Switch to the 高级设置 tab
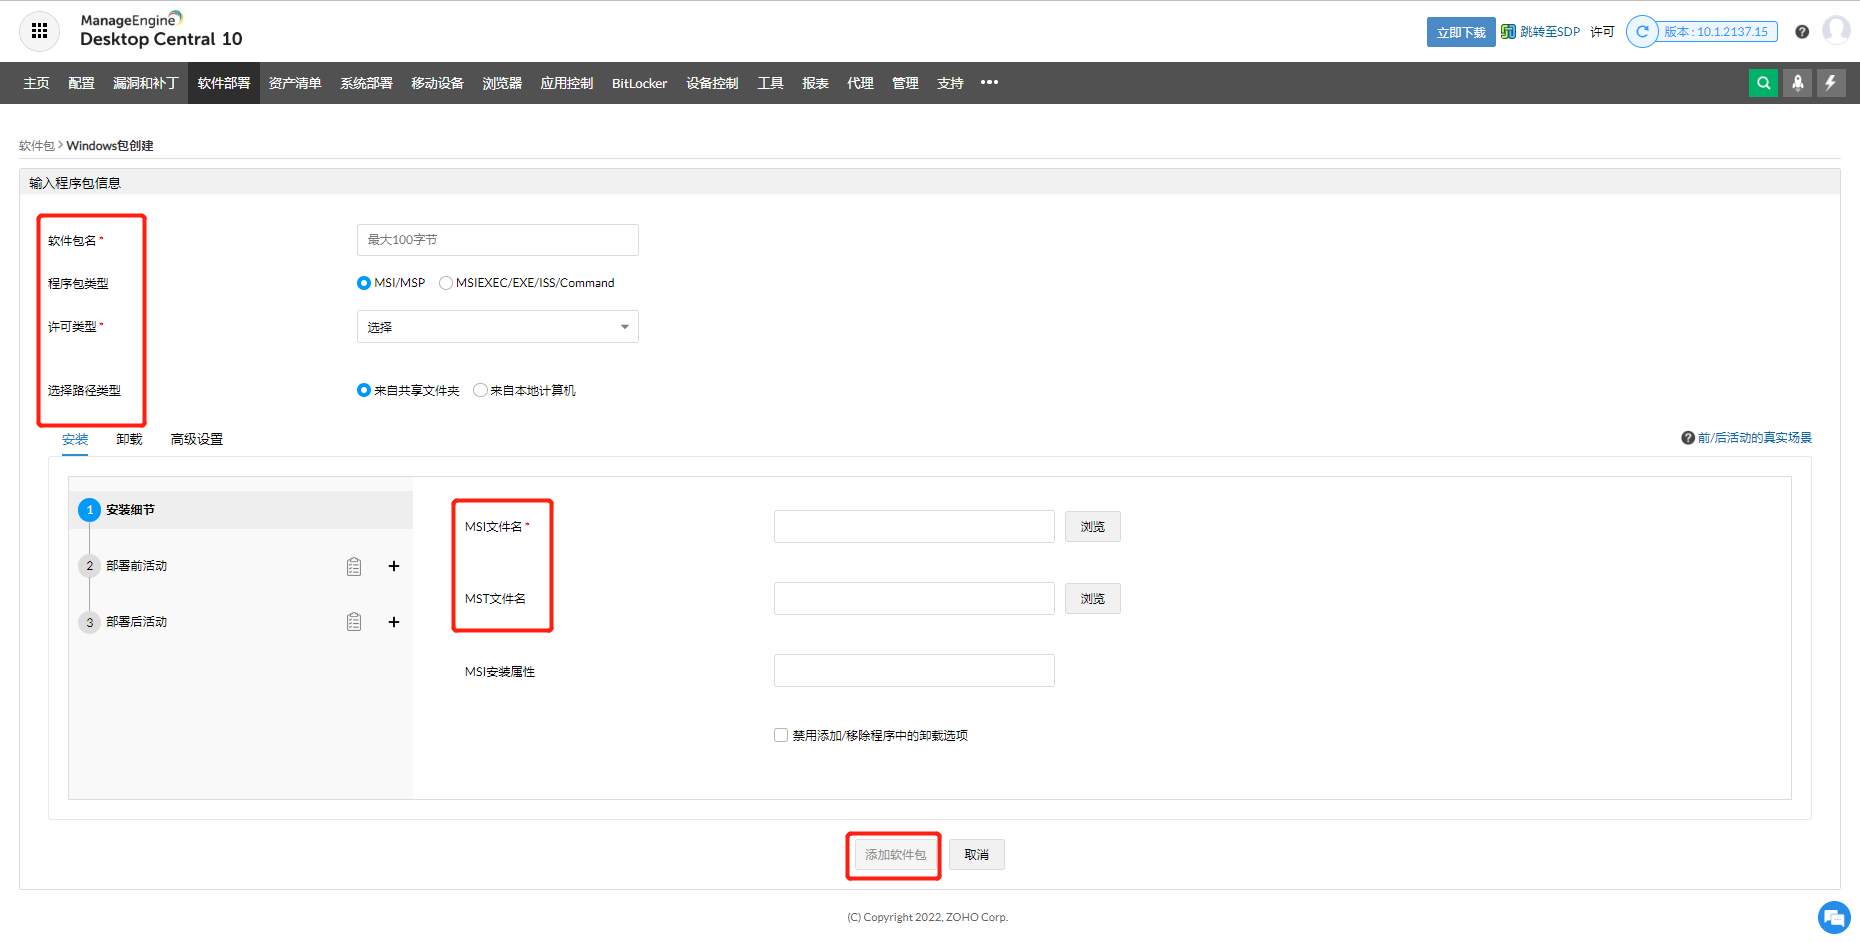 (x=197, y=439)
